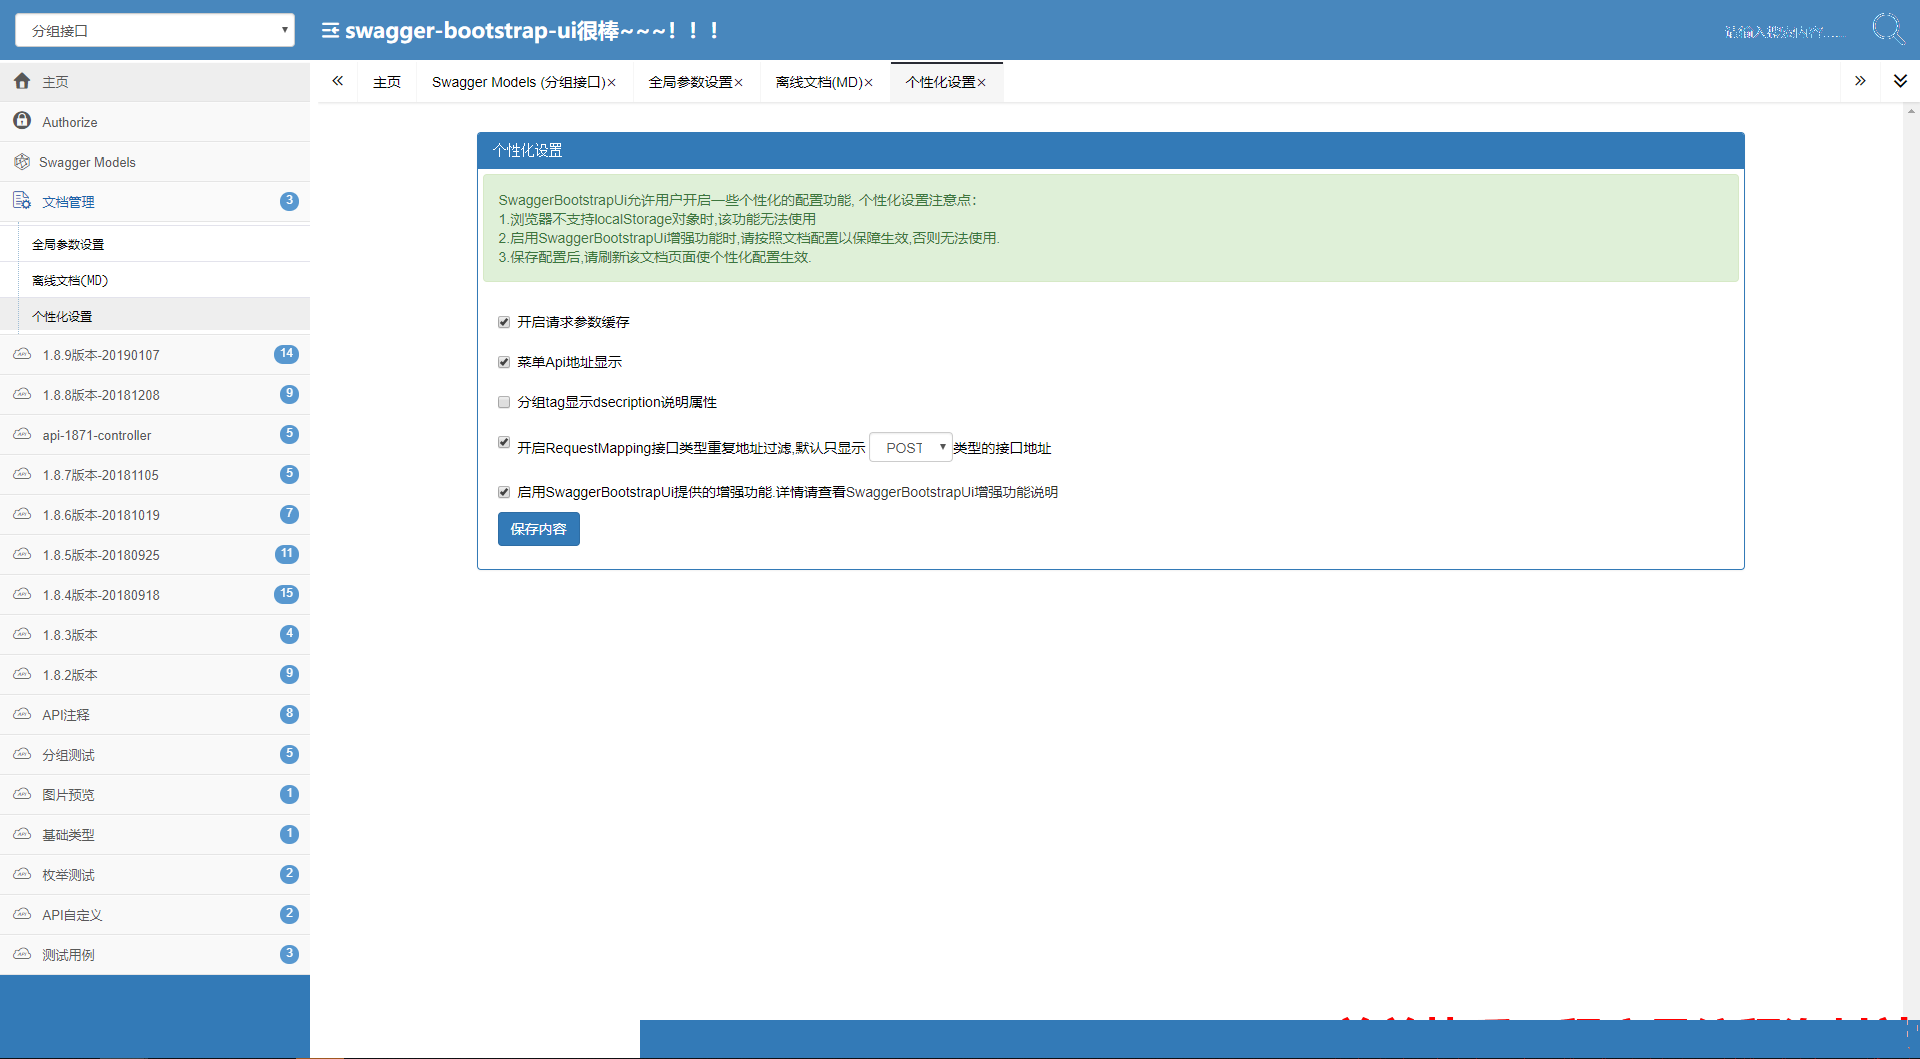Click the cloud icon beside api-1871-controller
This screenshot has height=1059, width=1920.
22,434
